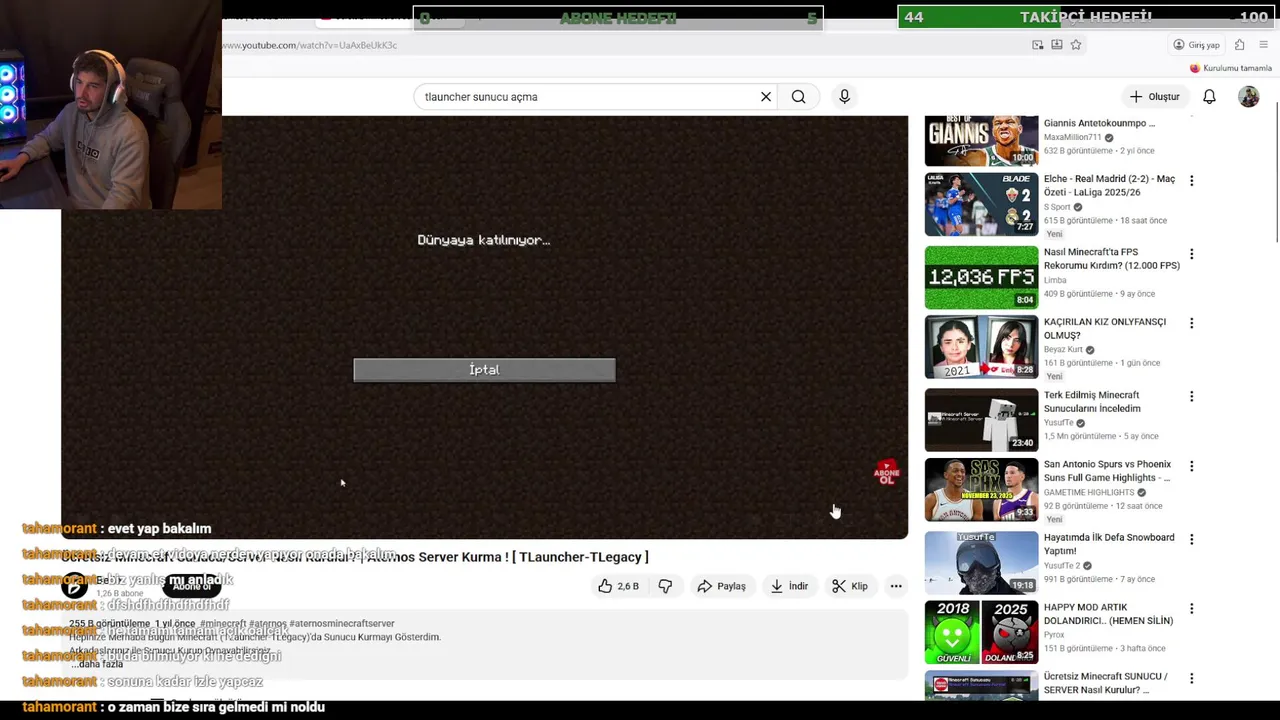Open the title 'Nasıl Minecraft'ta FPS Rekorumu Kırdım?'
The width and height of the screenshot is (1280, 720).
1111,259
